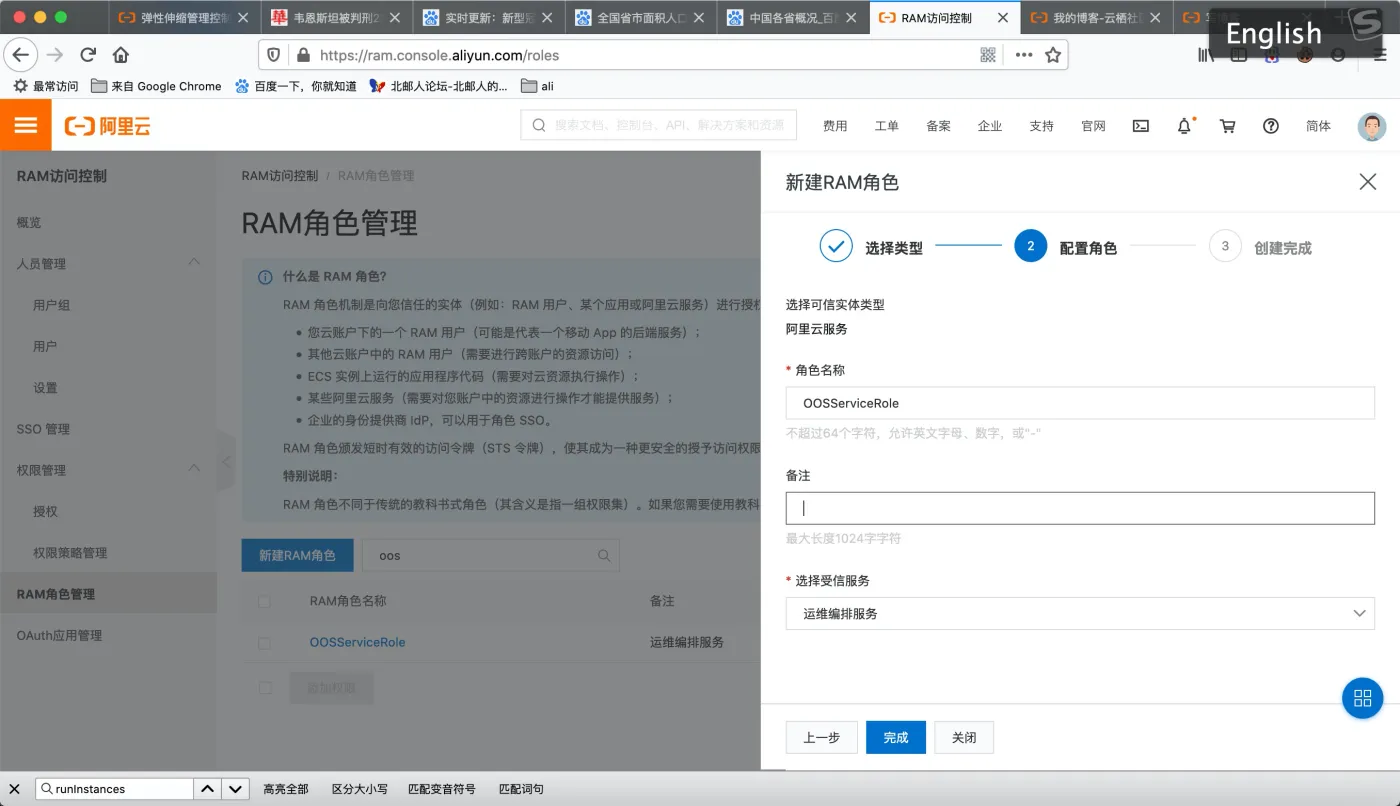The image size is (1400, 806).
Task: Go to 概览 in sidebar
Action: (30, 222)
